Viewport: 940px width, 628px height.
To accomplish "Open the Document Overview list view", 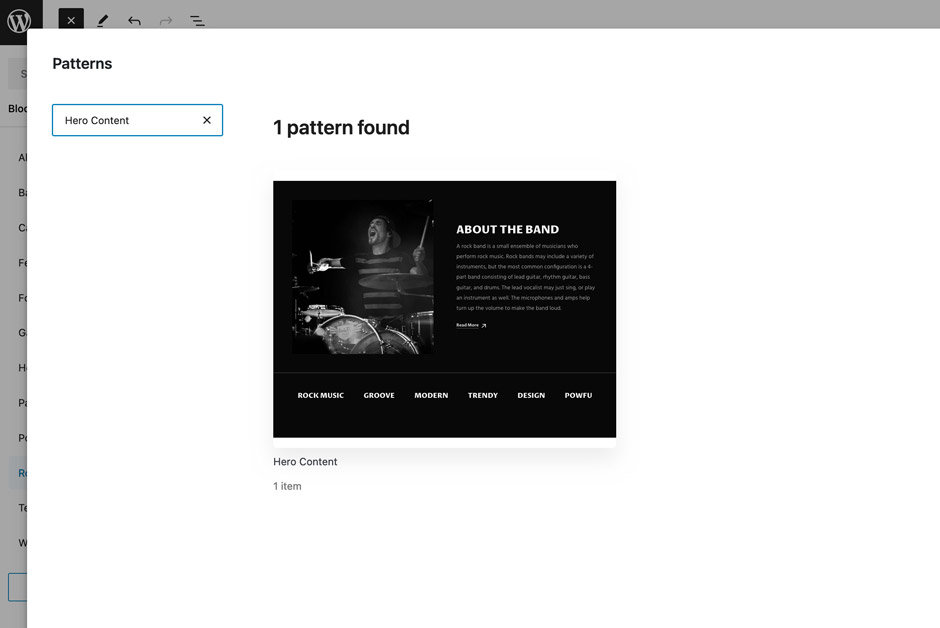I will (197, 20).
